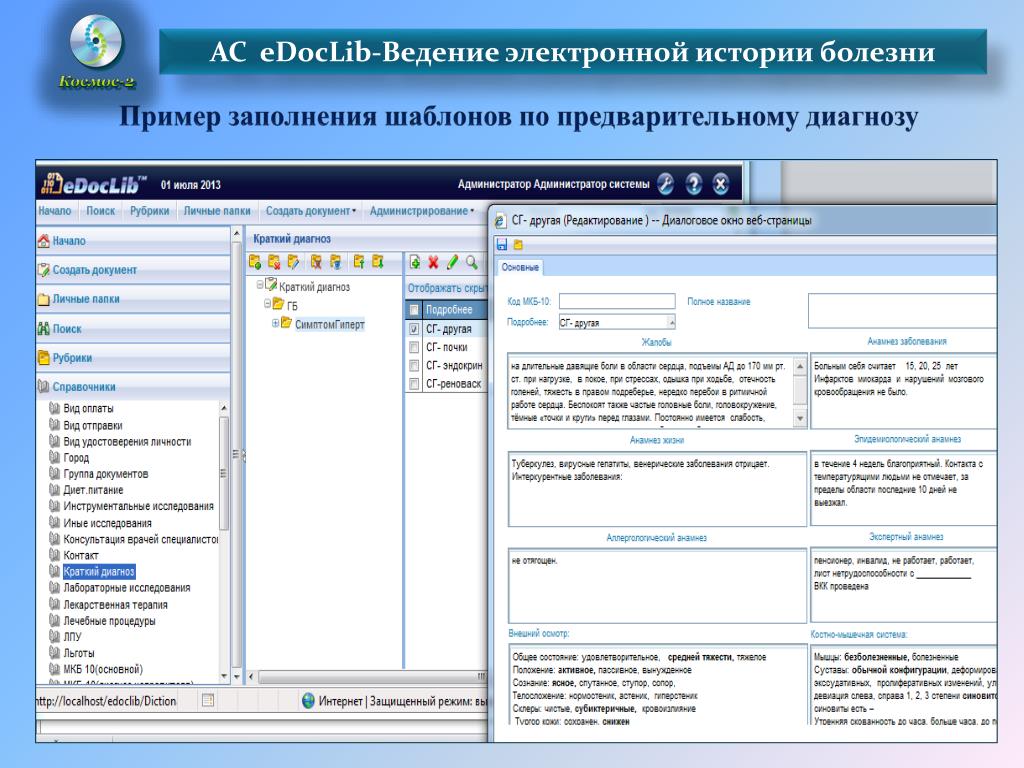Open Личные папки in the left sidebar
Screen dimensions: 1024x768
tap(133, 299)
